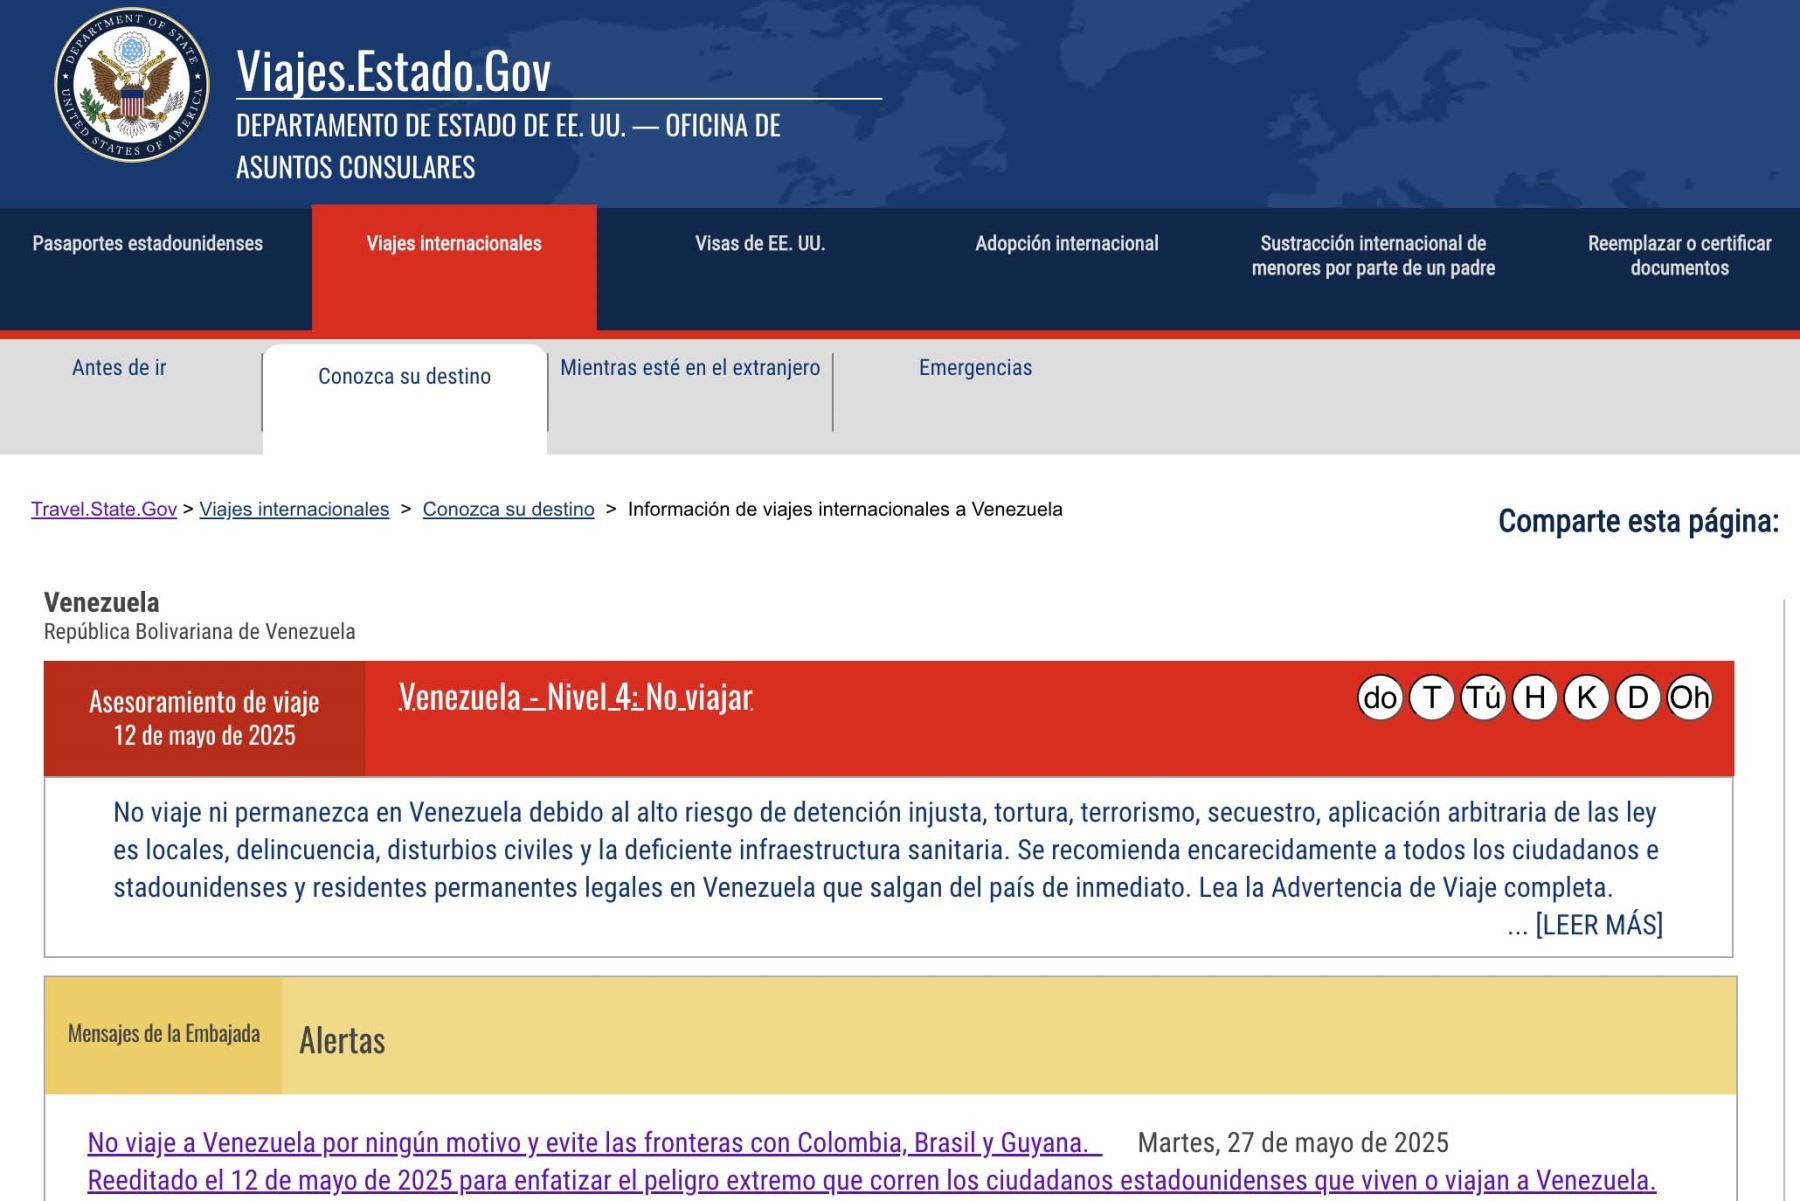This screenshot has width=1800, height=1201.
Task: Click the 'D' risk indicator circle
Action: coord(1638,697)
